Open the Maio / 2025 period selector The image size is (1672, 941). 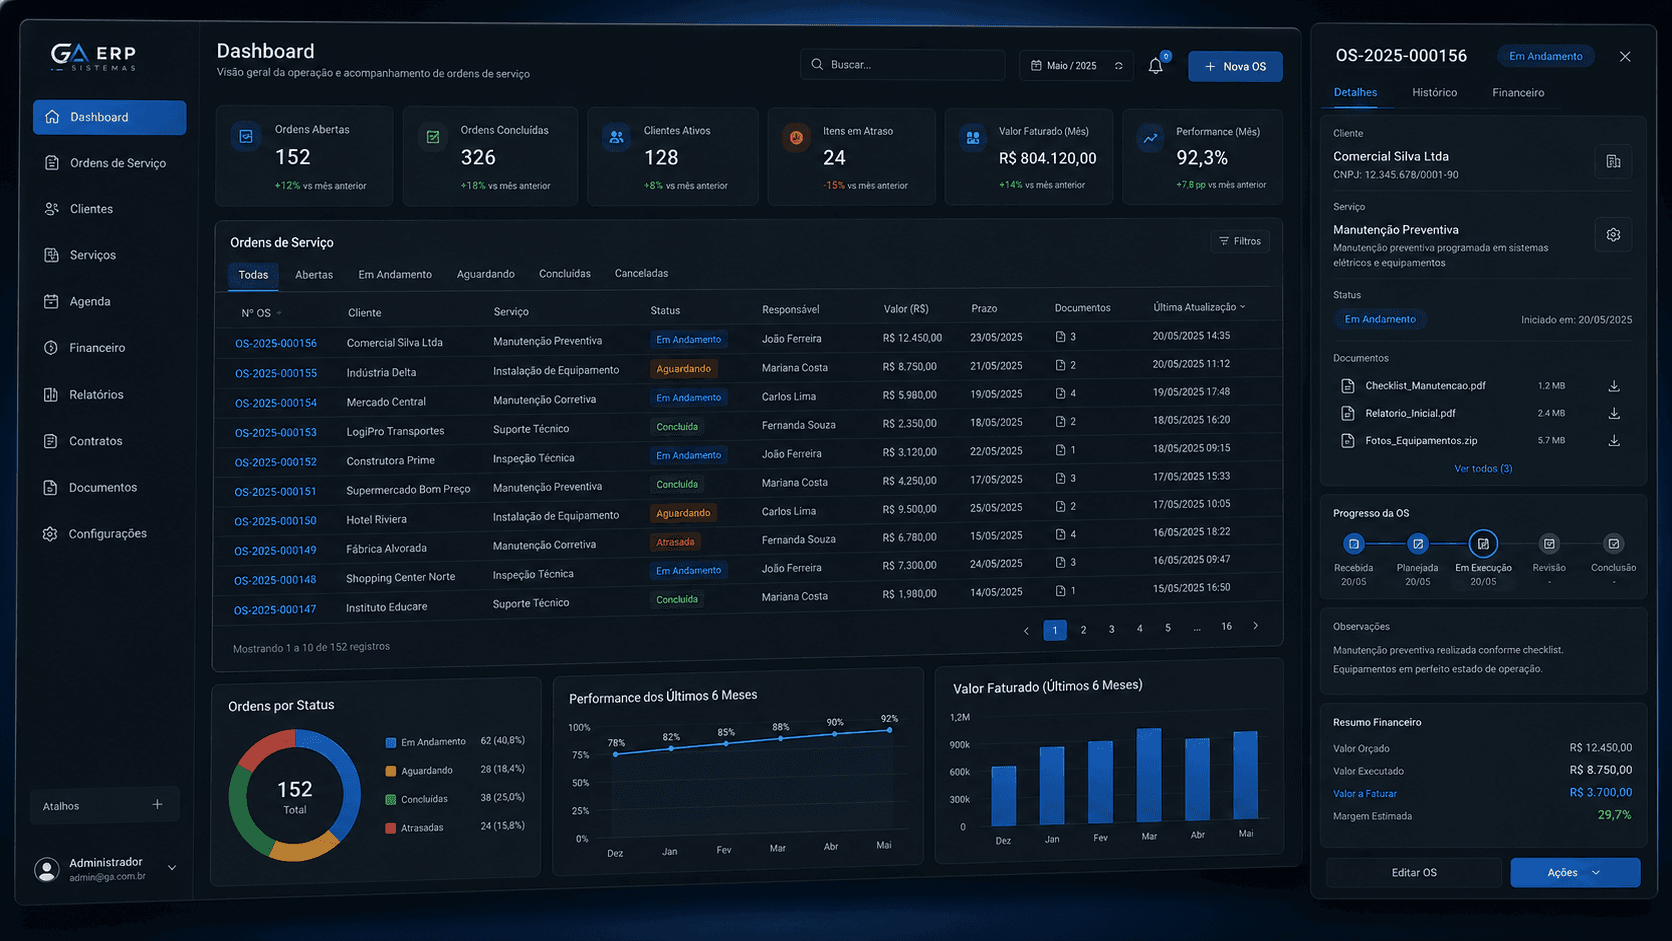(x=1076, y=66)
